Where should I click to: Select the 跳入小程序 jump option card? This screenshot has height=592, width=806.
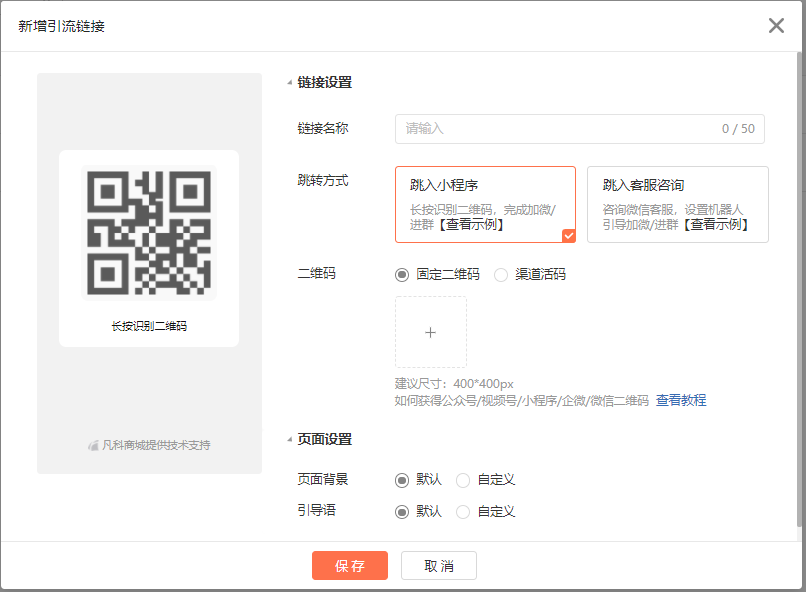(485, 204)
